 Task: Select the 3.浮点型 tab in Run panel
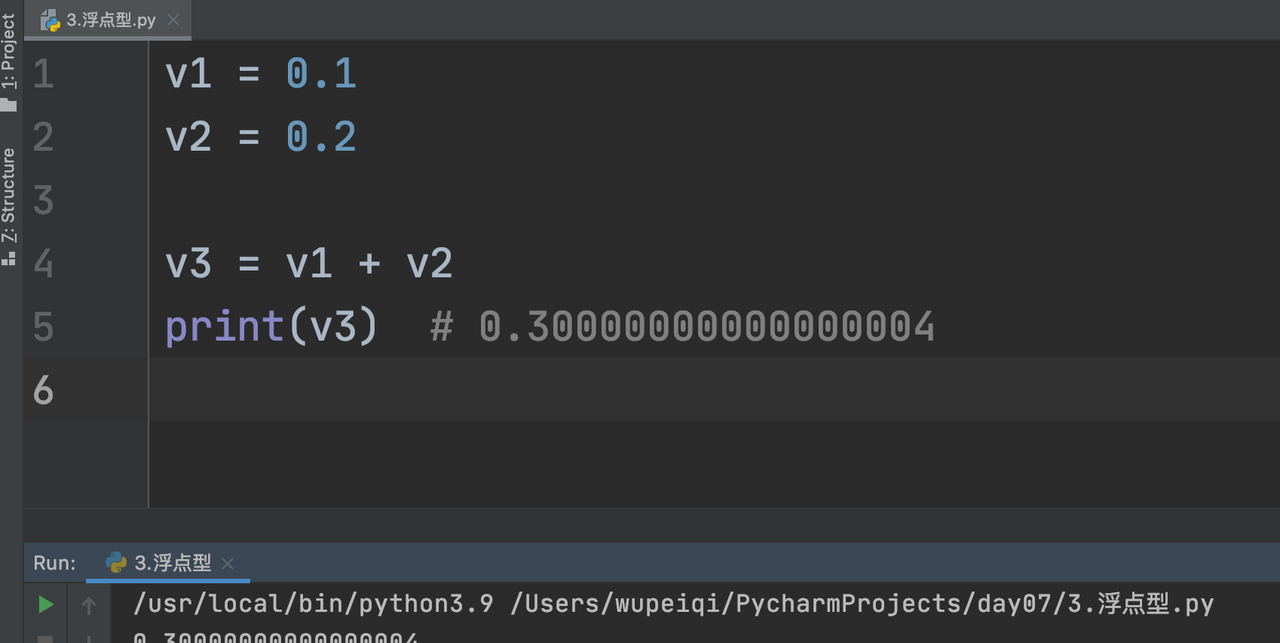point(173,563)
